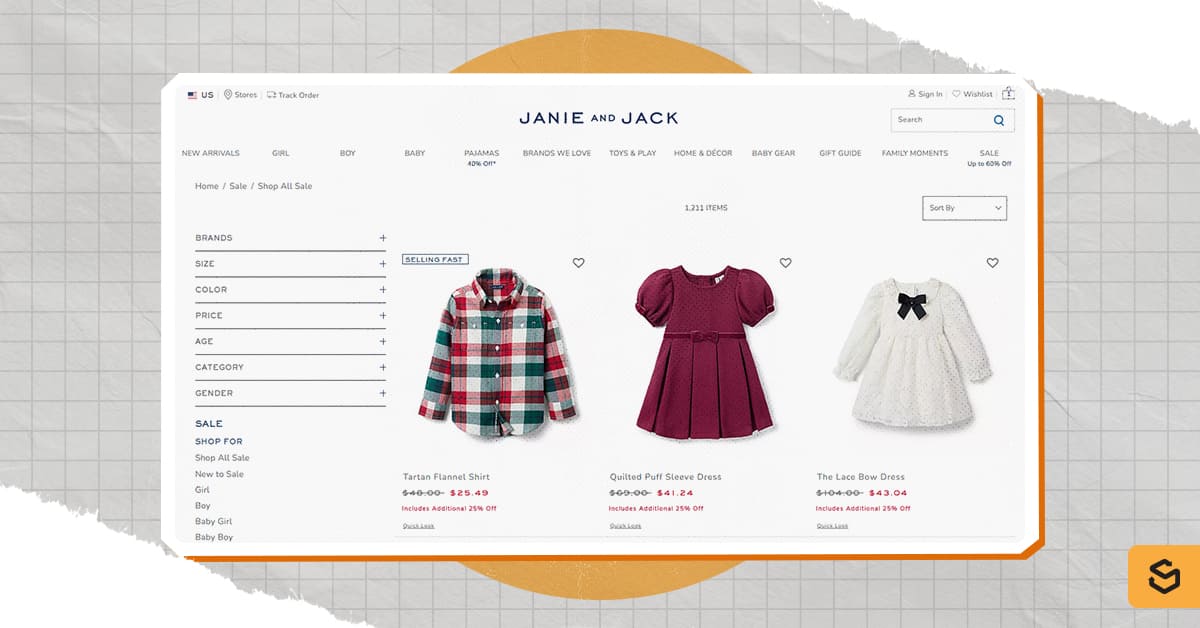Click the 1,211 Items count
Image resolution: width=1200 pixels, height=628 pixels.
pos(706,208)
